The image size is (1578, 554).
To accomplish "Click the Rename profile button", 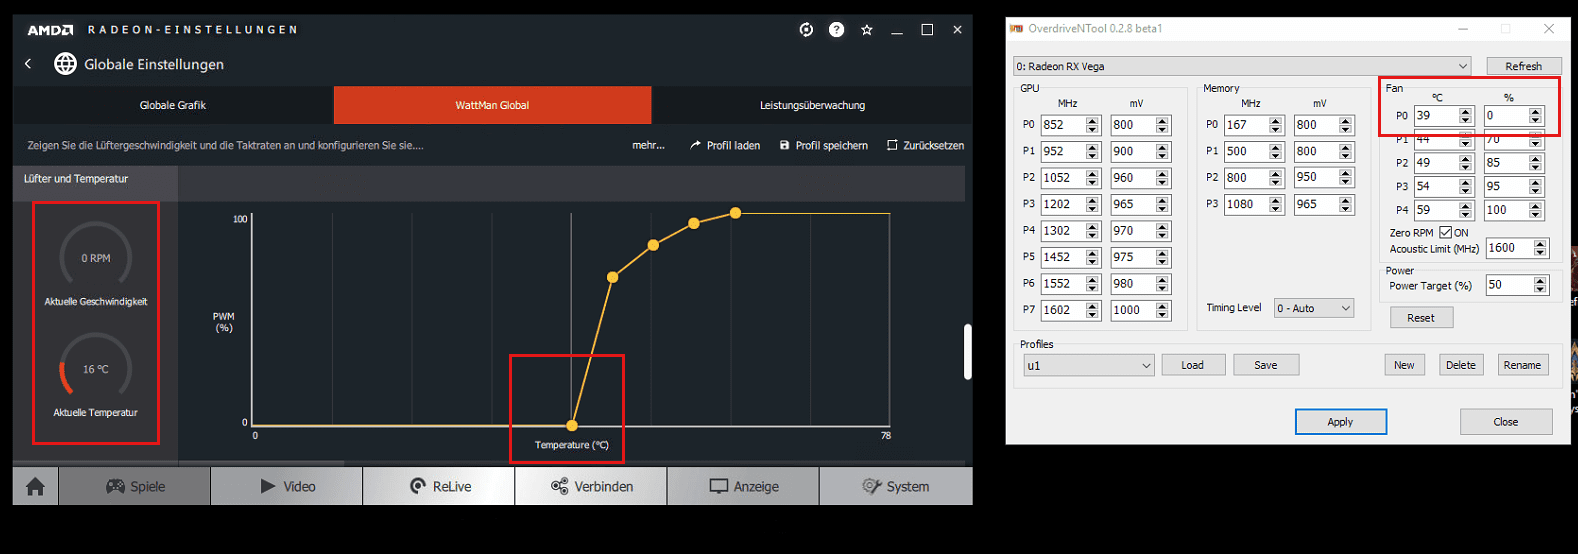I will pyautogui.click(x=1522, y=365).
